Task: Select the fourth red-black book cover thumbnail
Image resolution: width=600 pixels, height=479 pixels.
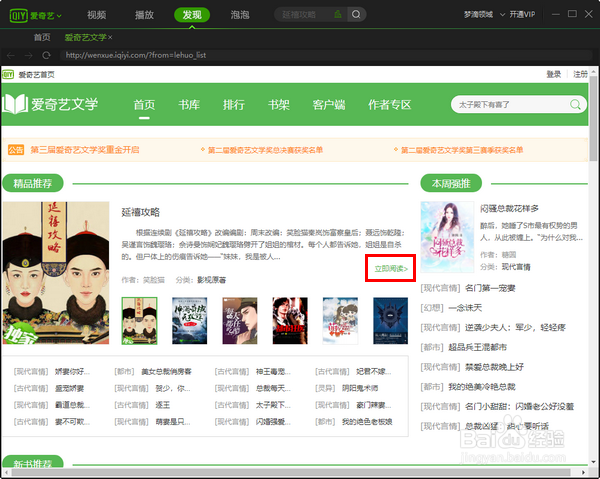Action: coord(290,321)
